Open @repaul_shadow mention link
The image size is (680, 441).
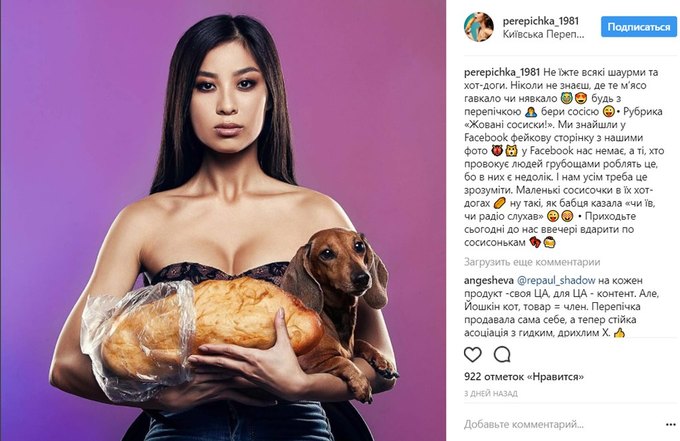tap(556, 281)
